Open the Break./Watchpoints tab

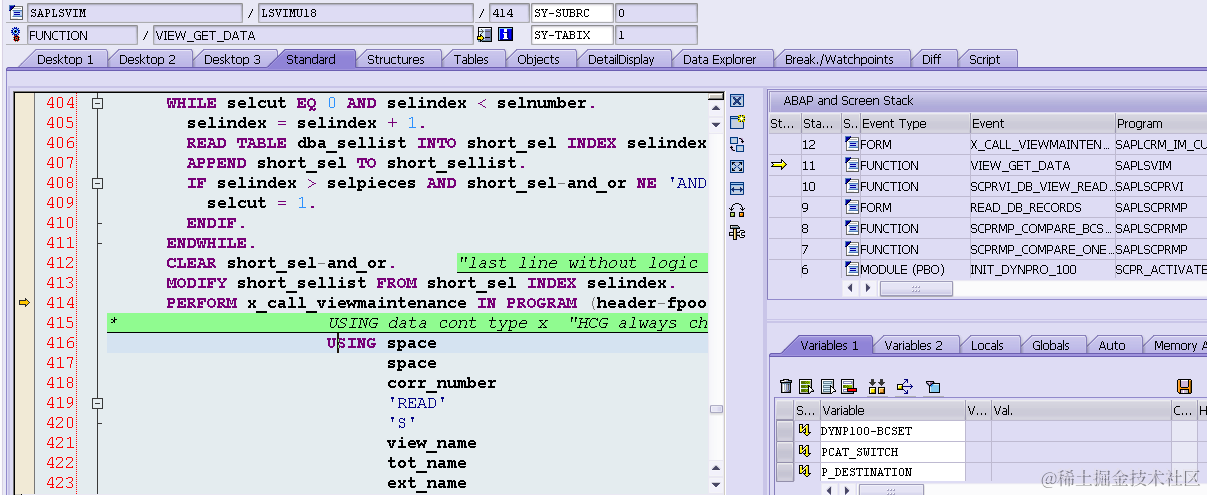click(x=839, y=59)
